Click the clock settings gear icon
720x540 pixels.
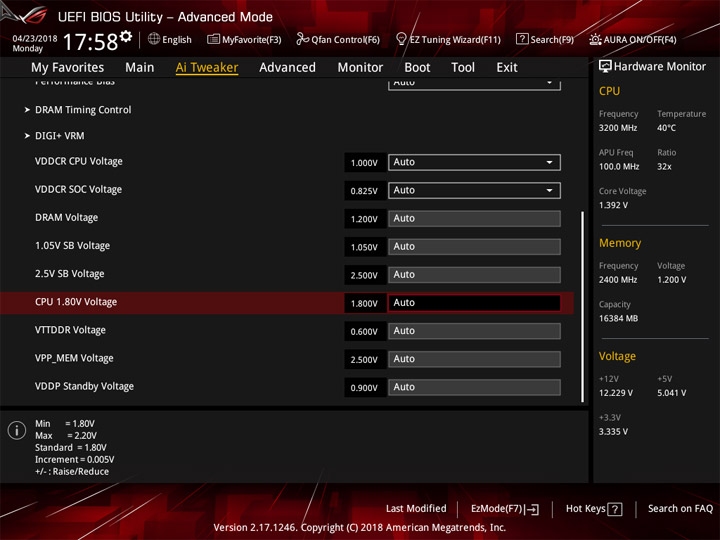[126, 36]
